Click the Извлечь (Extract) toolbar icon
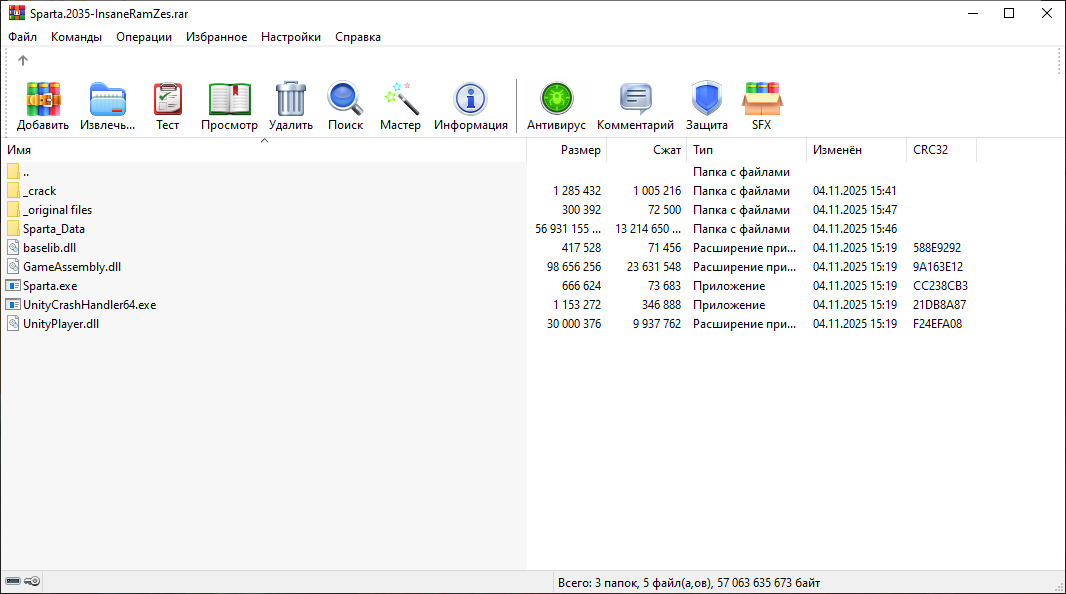This screenshot has width=1066, height=594. click(108, 100)
